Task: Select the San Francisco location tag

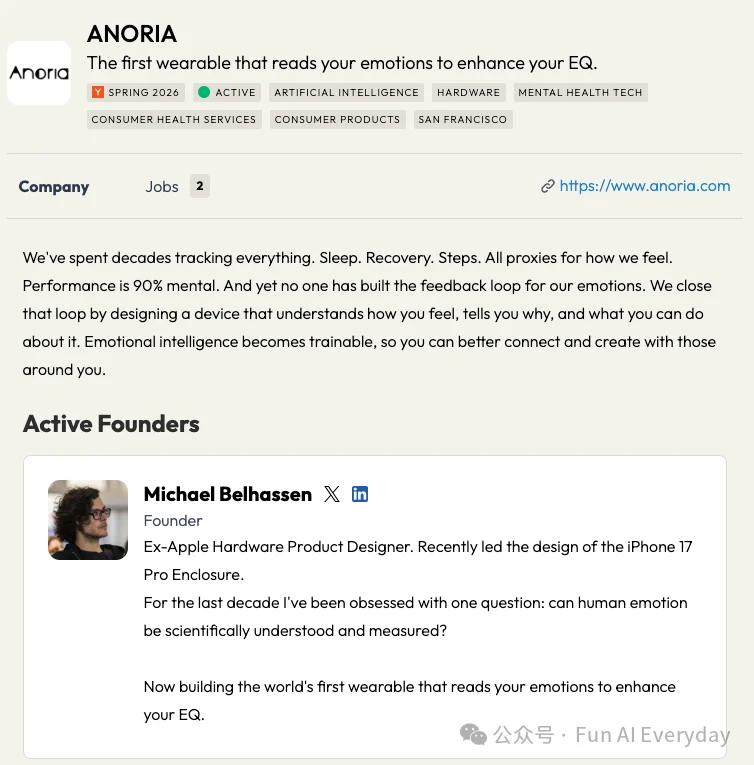Action: [463, 120]
